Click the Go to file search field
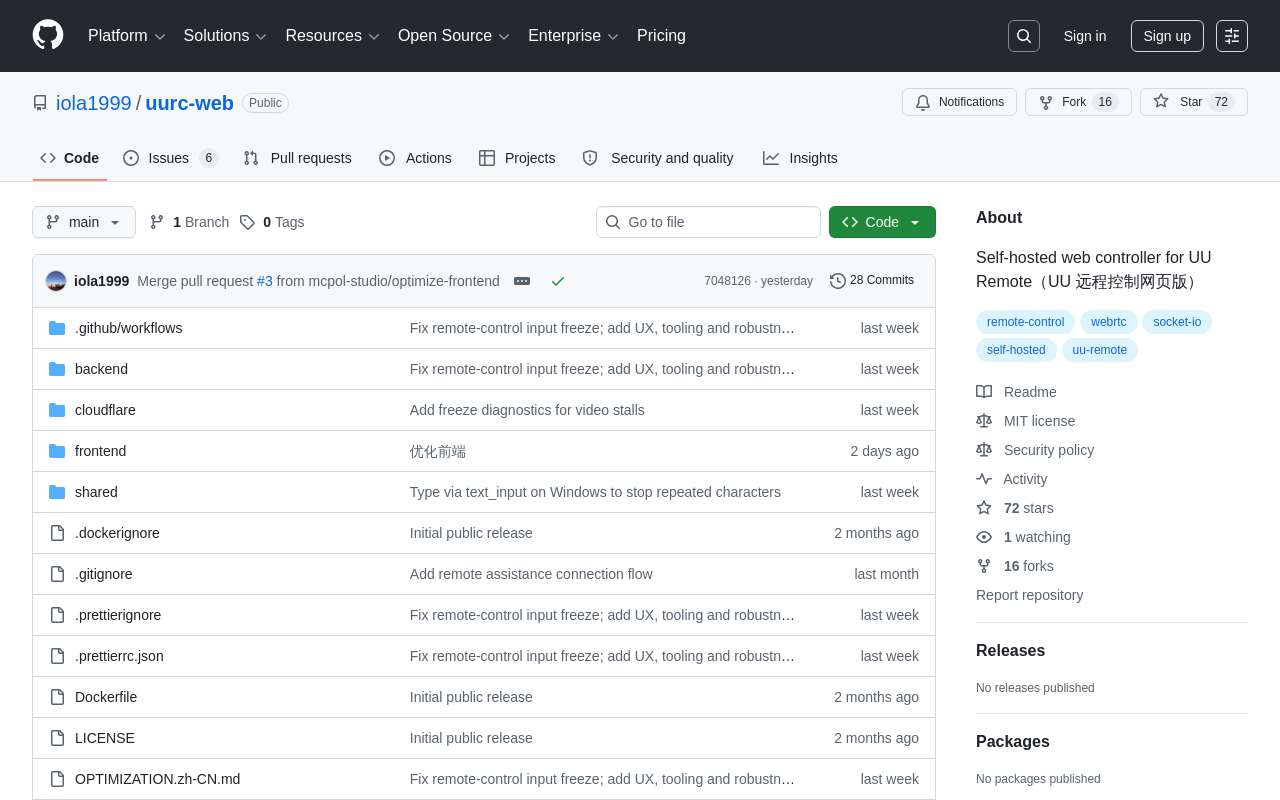 point(708,222)
